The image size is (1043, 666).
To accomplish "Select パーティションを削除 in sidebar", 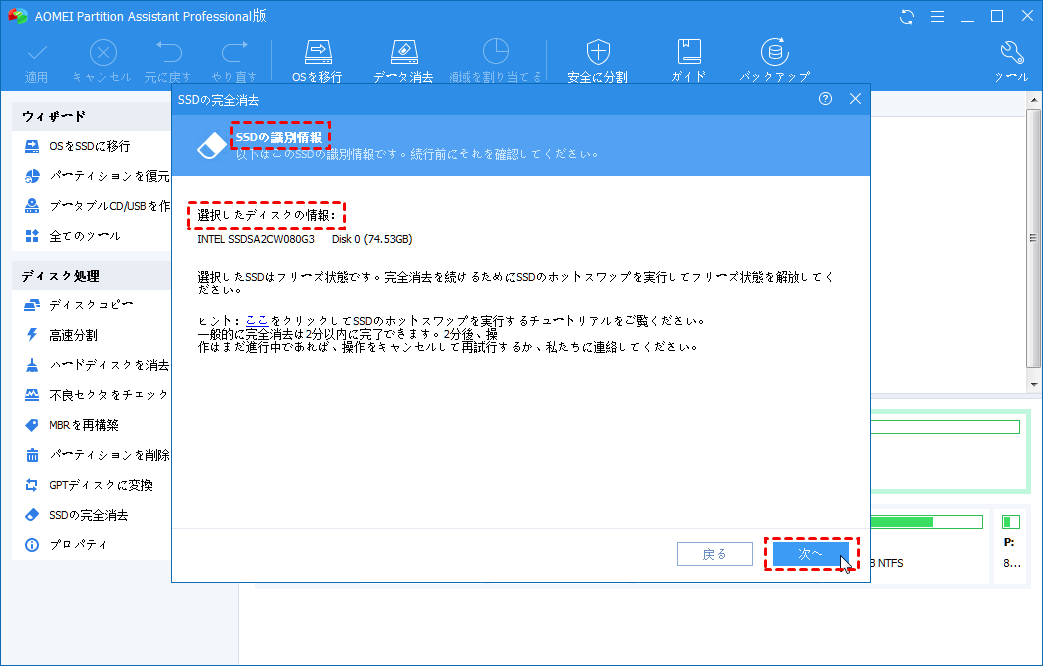I will point(96,455).
